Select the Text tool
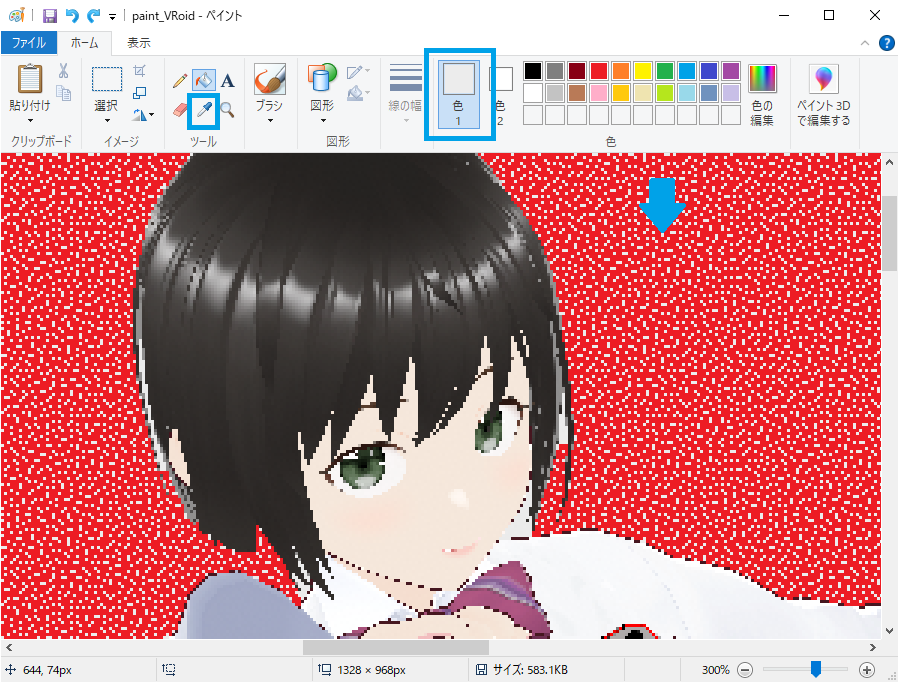The image size is (899, 683). [228, 80]
